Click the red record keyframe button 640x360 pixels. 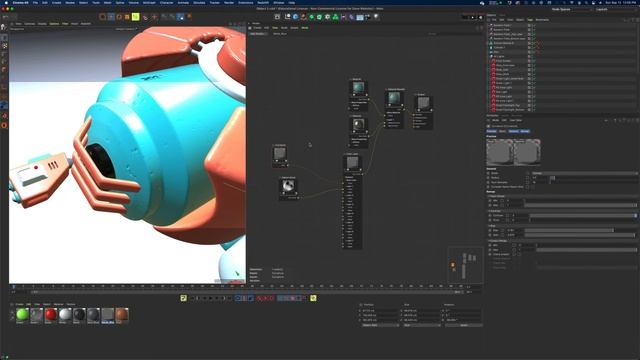click(259, 298)
